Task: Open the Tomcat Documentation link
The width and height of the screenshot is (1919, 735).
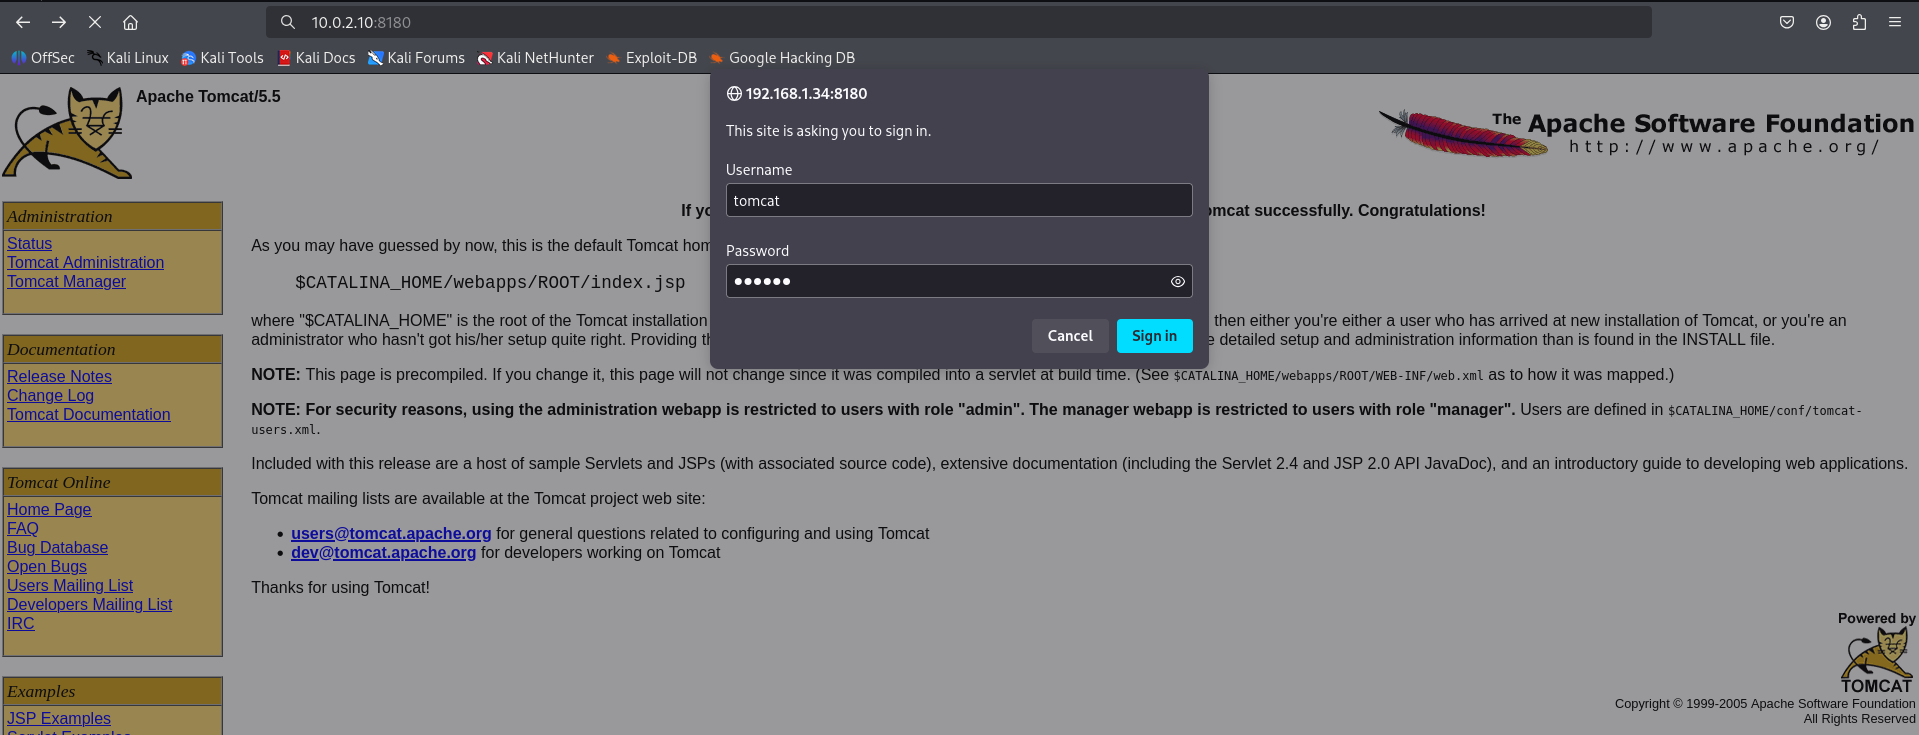Action: (x=88, y=414)
